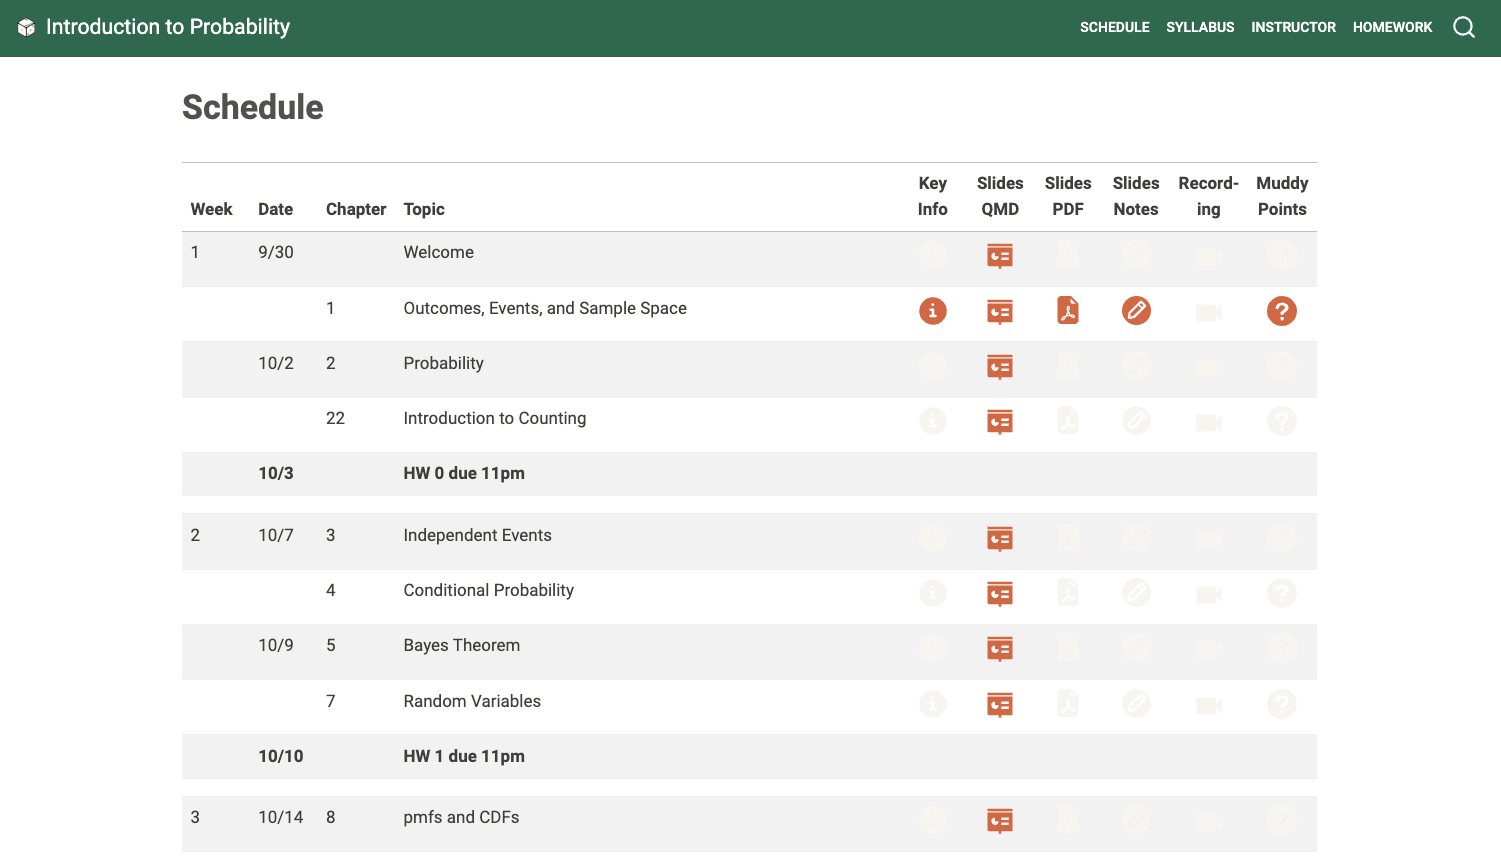Open Slides QMD for Random Variables
The image size is (1501, 857).
click(1000, 705)
